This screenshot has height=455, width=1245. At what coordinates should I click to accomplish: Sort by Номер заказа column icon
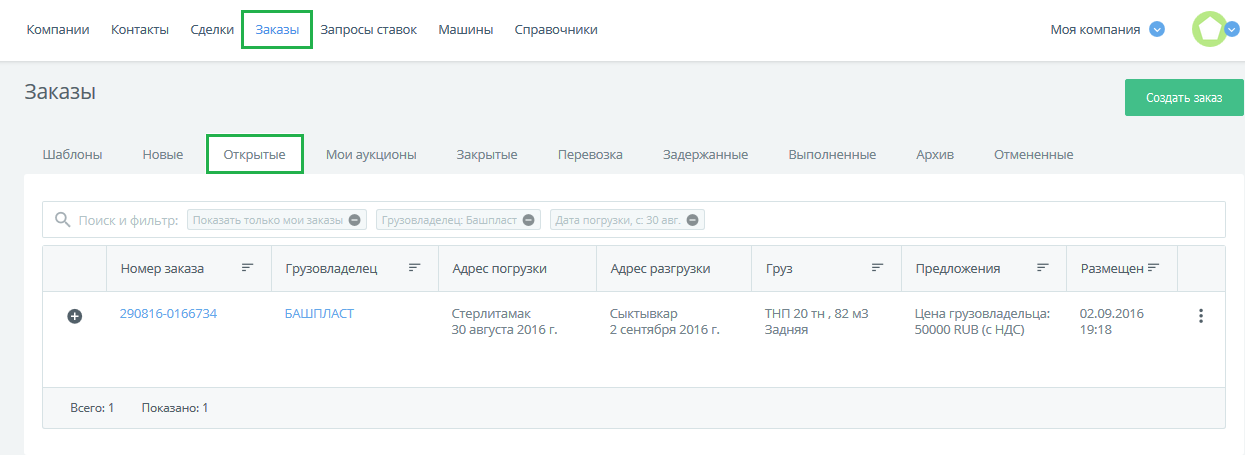(248, 268)
